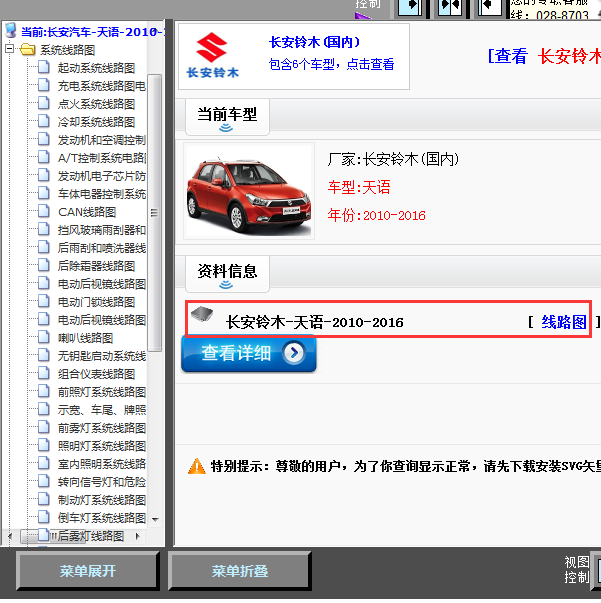Click the panel layout icon with right-pointing arrow
601x603 pixels.
coord(410,7)
